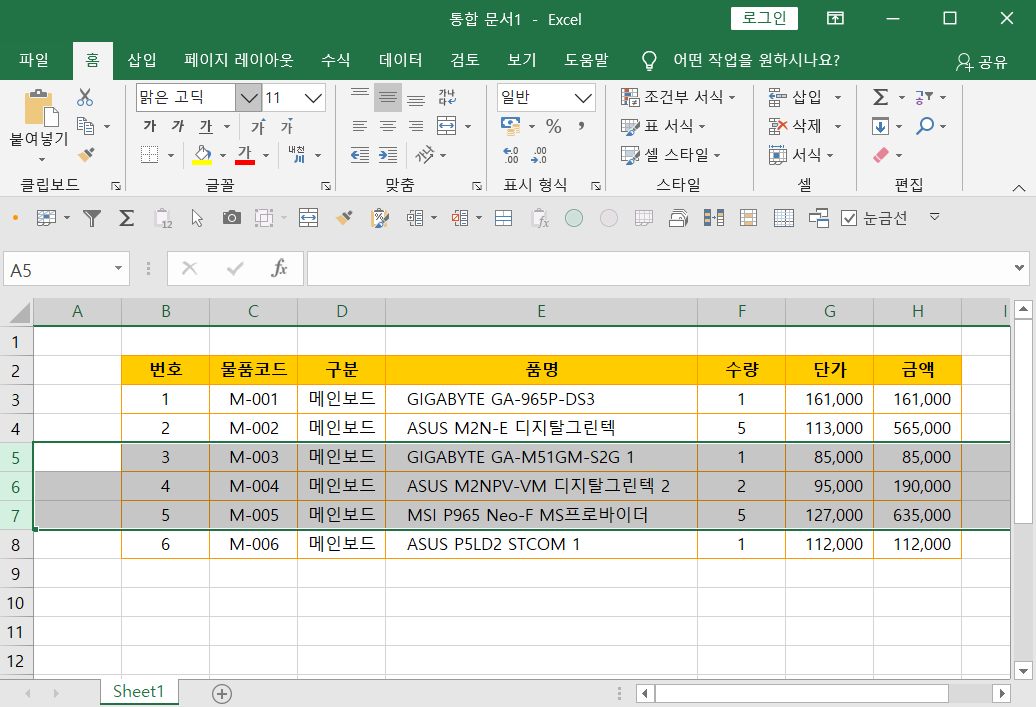The width and height of the screenshot is (1036, 707).
Task: Click the Paste clipboard icon
Action: tap(41, 108)
